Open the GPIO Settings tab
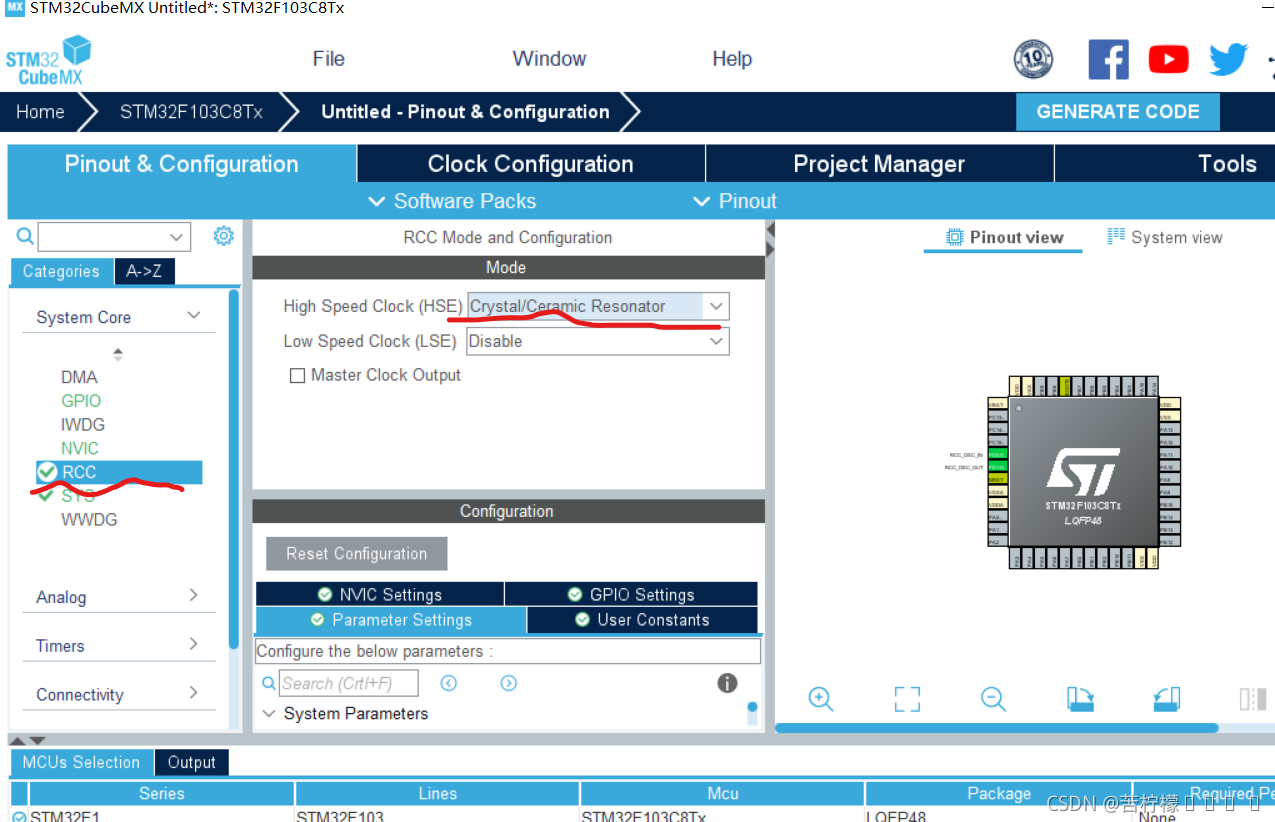This screenshot has height=822, width=1275. click(x=631, y=594)
